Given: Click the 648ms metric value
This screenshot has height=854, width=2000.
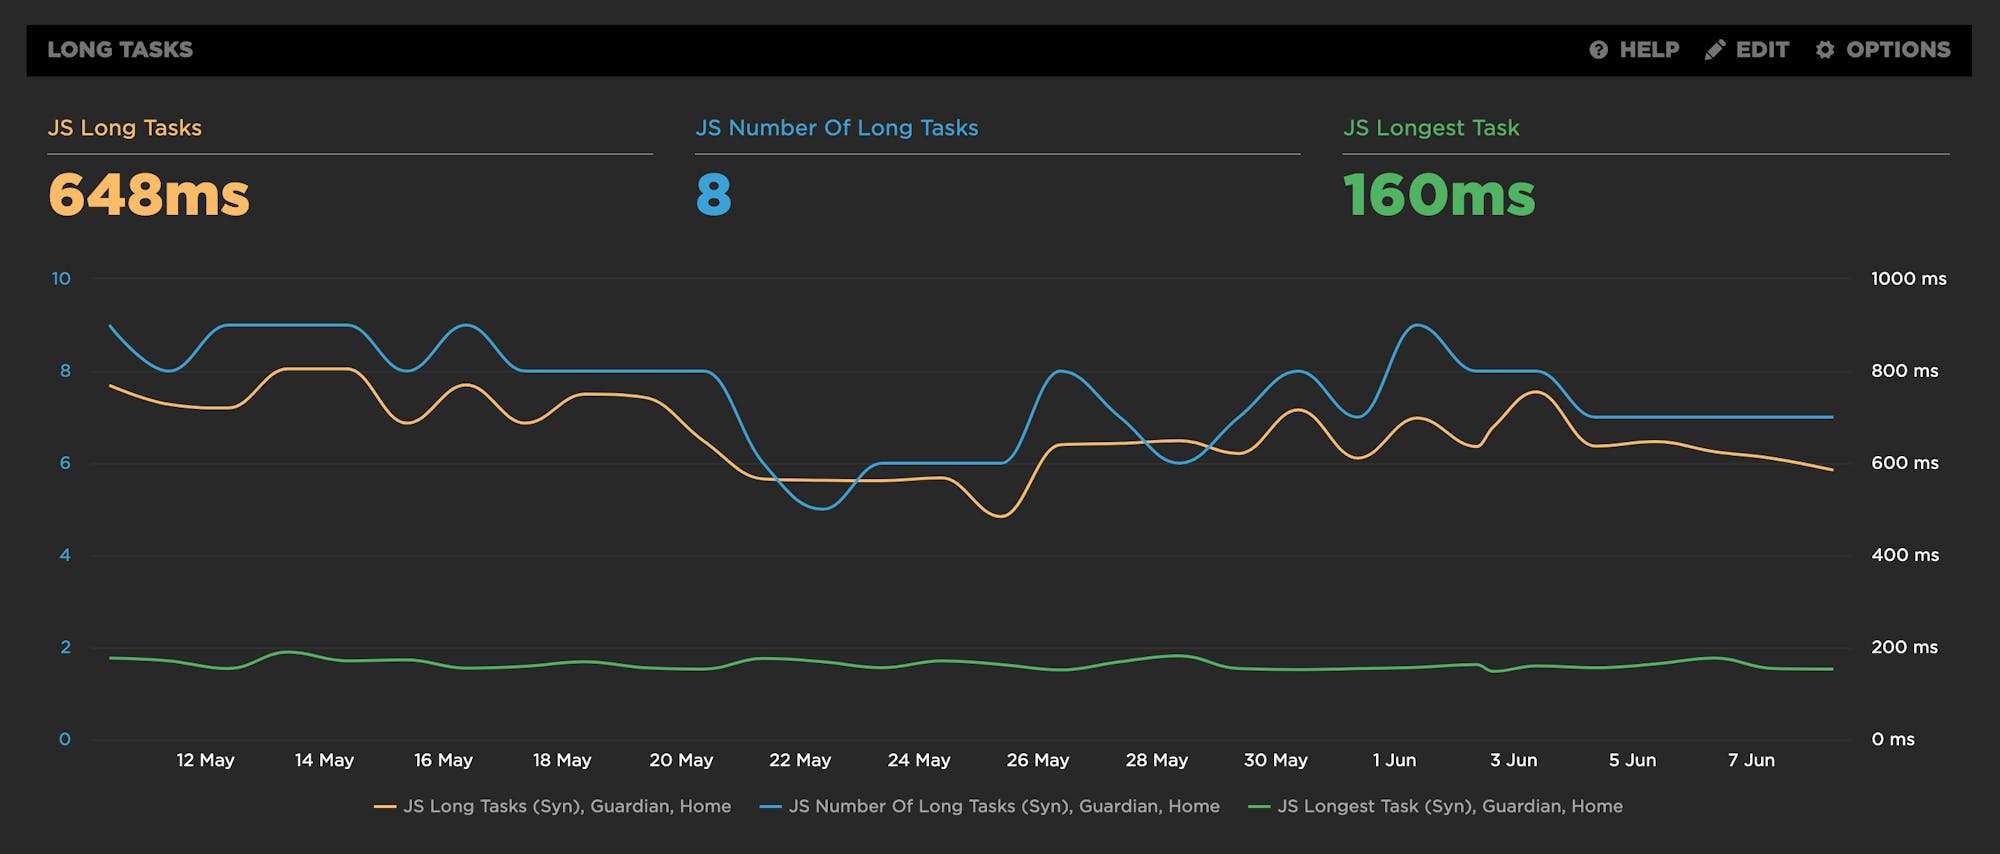Looking at the screenshot, I should coord(149,195).
